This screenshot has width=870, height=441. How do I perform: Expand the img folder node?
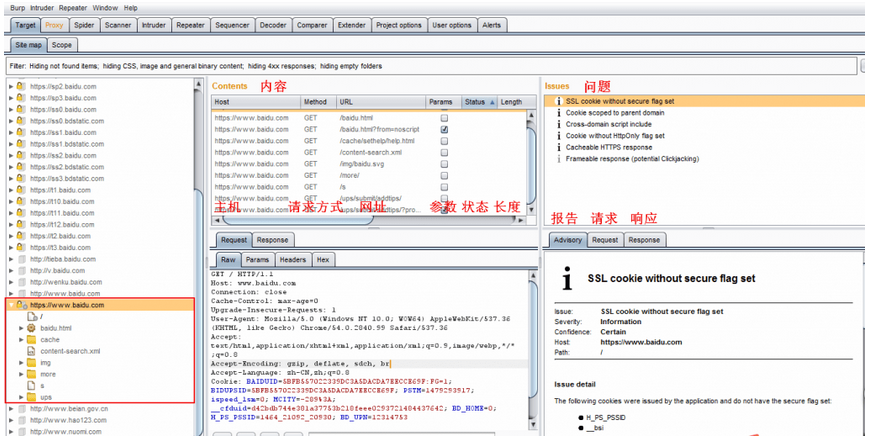[x=21, y=363]
